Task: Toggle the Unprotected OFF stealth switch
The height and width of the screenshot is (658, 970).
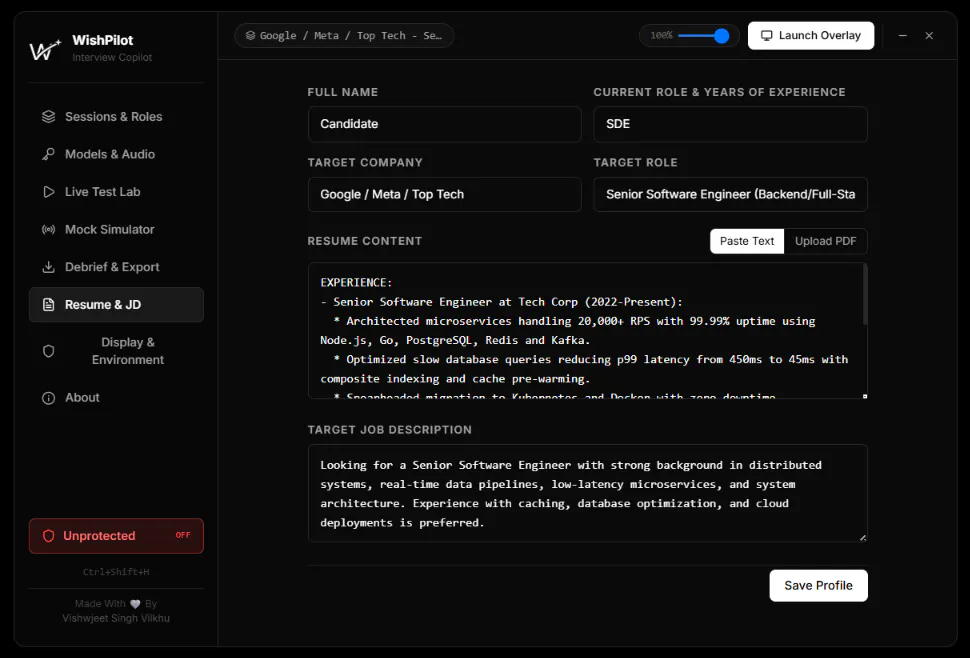Action: coord(116,536)
